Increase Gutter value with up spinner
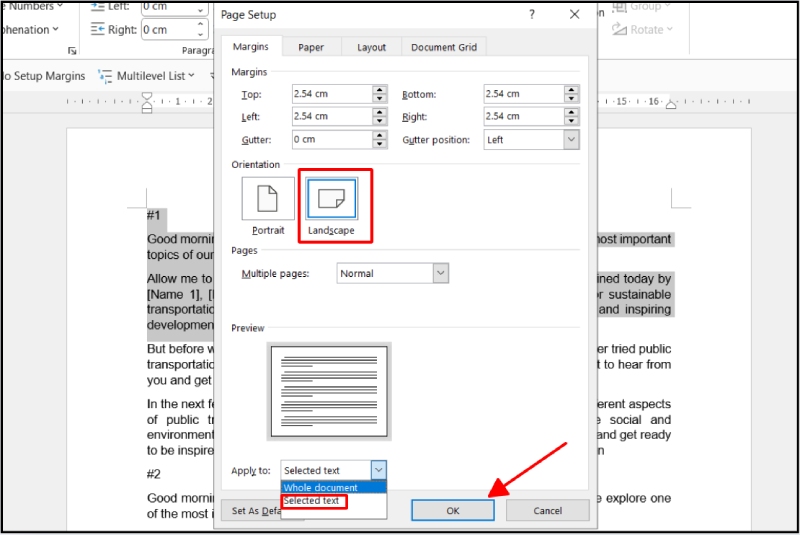Image resolution: width=800 pixels, height=535 pixels. click(380, 135)
